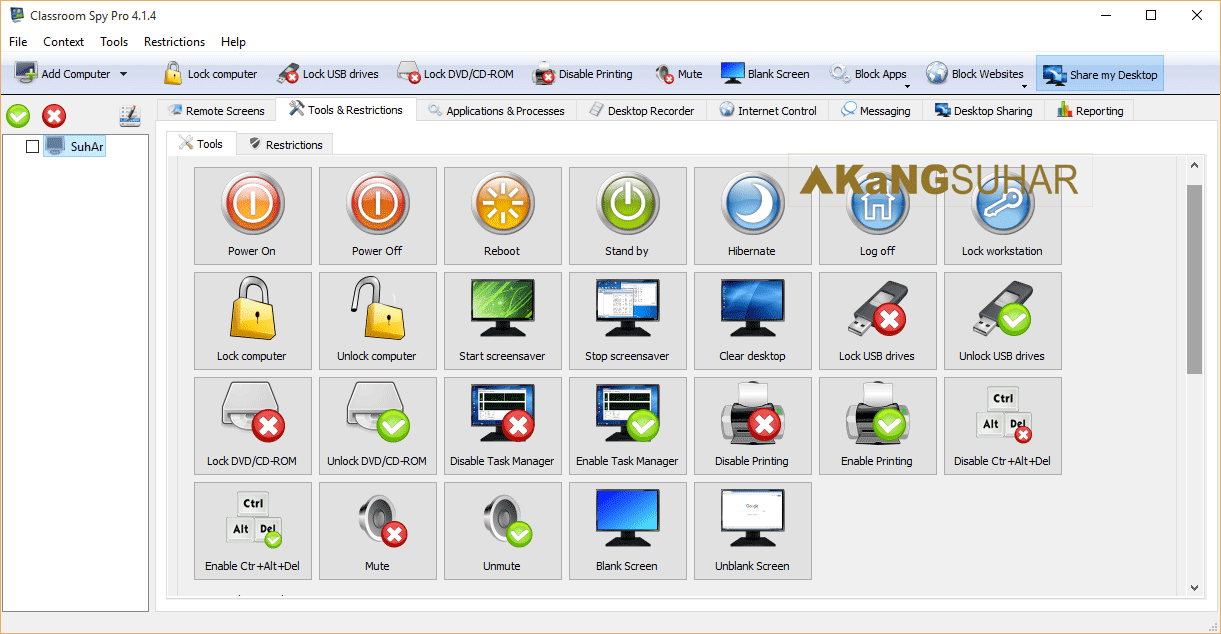The image size is (1221, 634).
Task: Open the Help menu
Action: click(233, 42)
